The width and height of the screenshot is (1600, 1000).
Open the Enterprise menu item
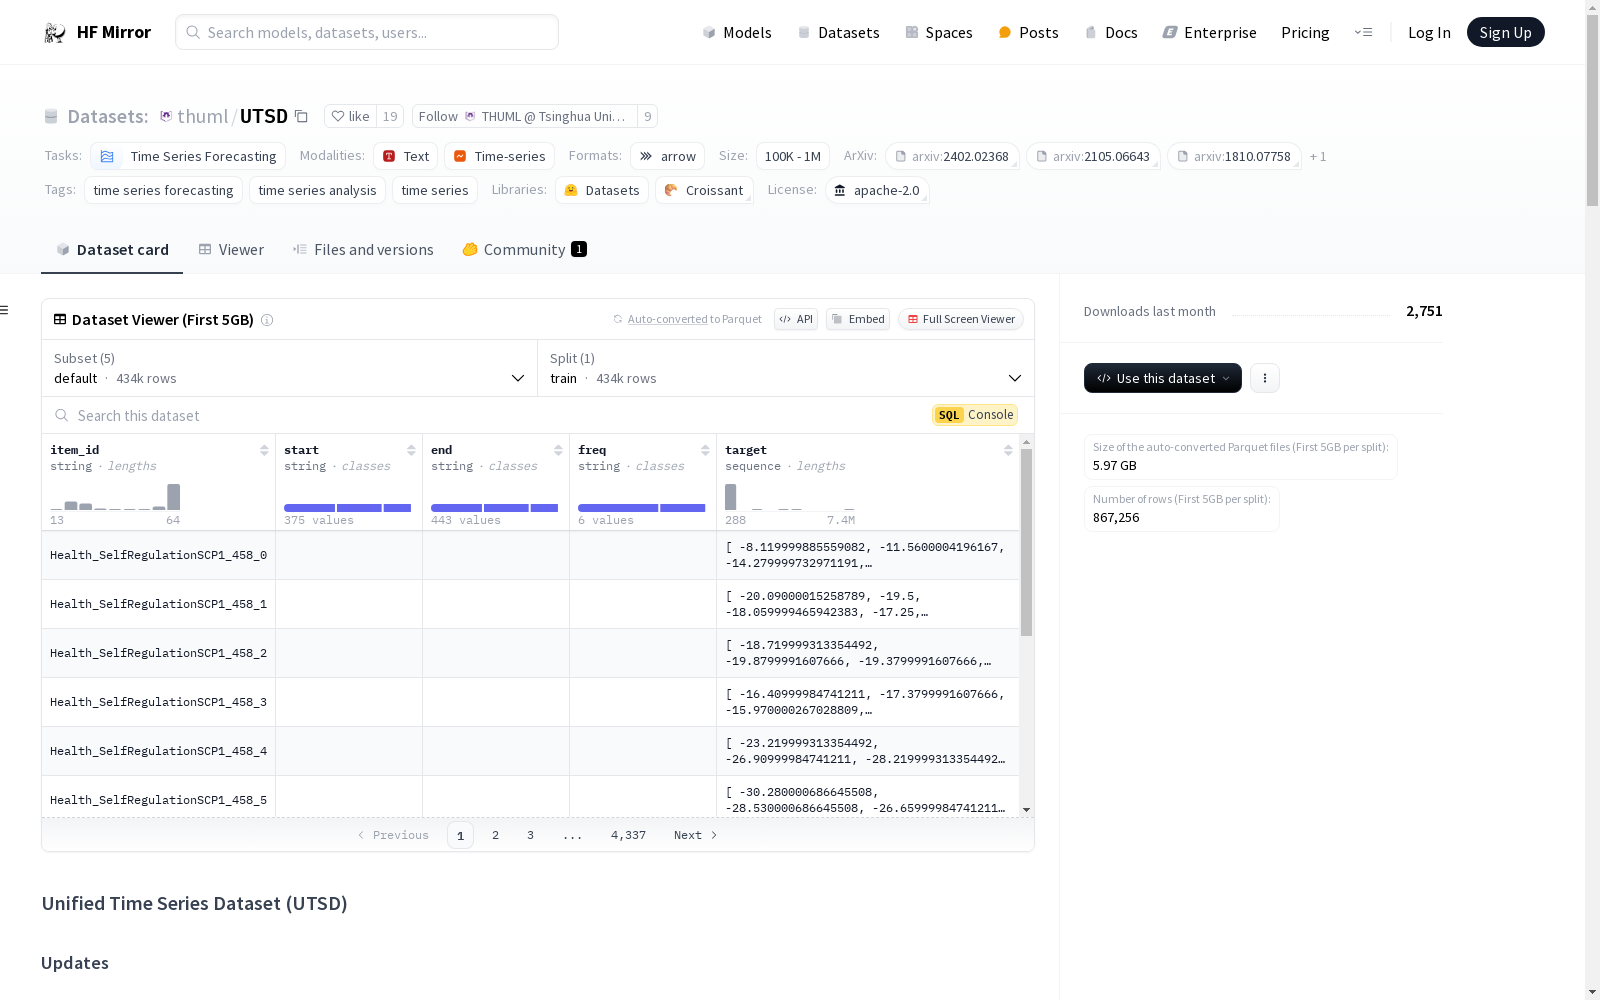[x=1209, y=32]
